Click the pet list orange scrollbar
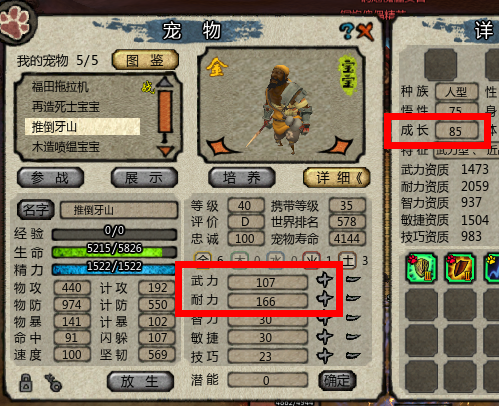 click(x=165, y=112)
